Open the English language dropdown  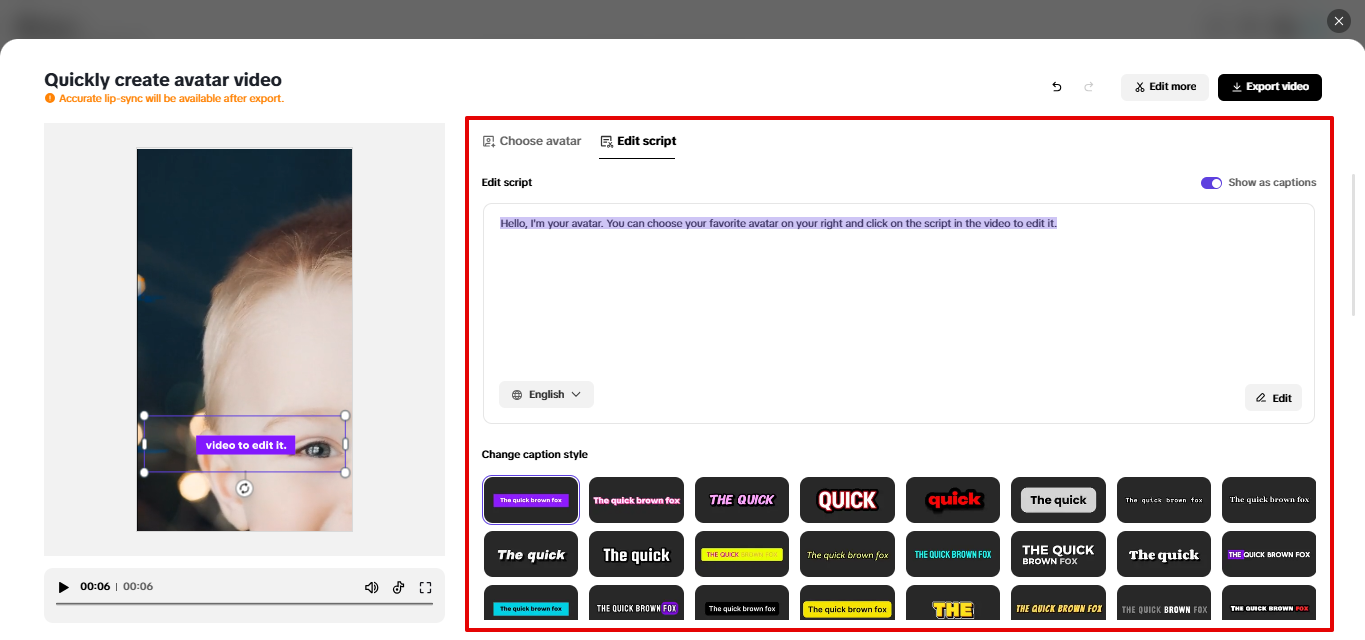coord(546,394)
